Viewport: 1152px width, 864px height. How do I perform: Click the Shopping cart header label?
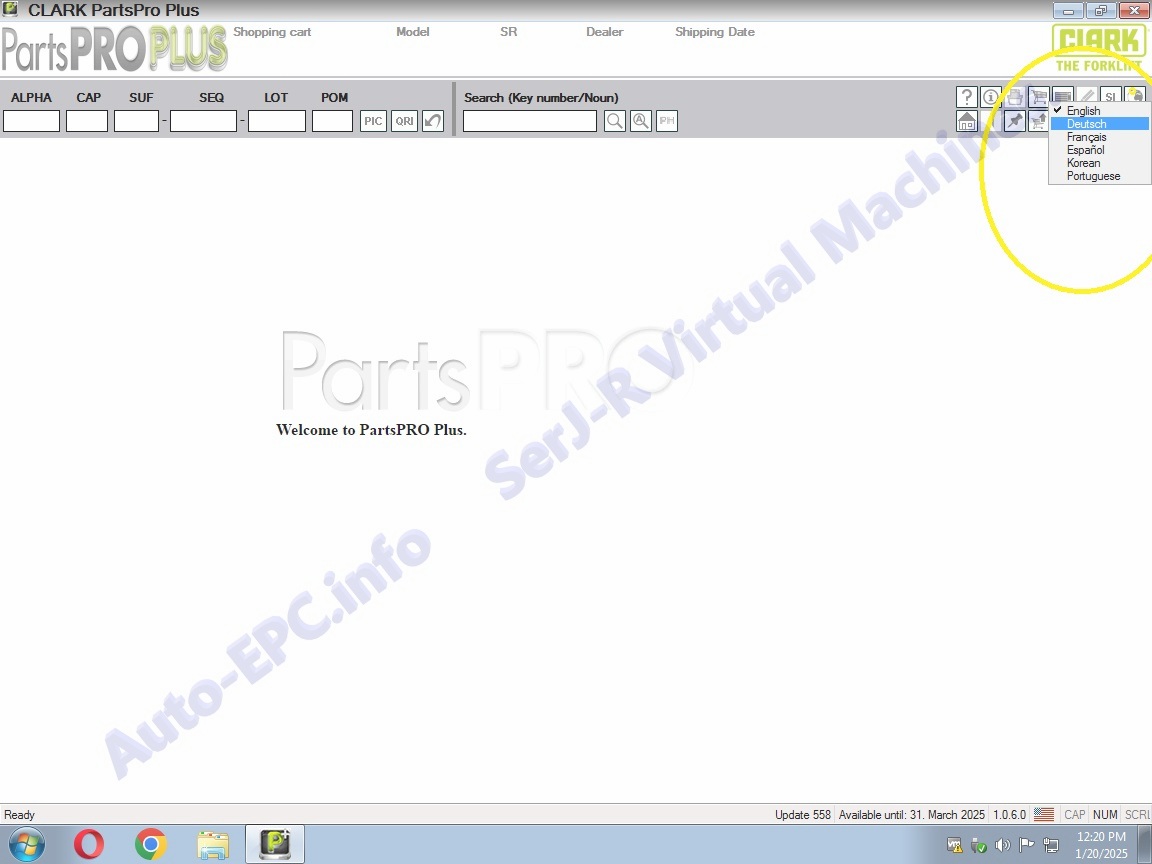[272, 32]
